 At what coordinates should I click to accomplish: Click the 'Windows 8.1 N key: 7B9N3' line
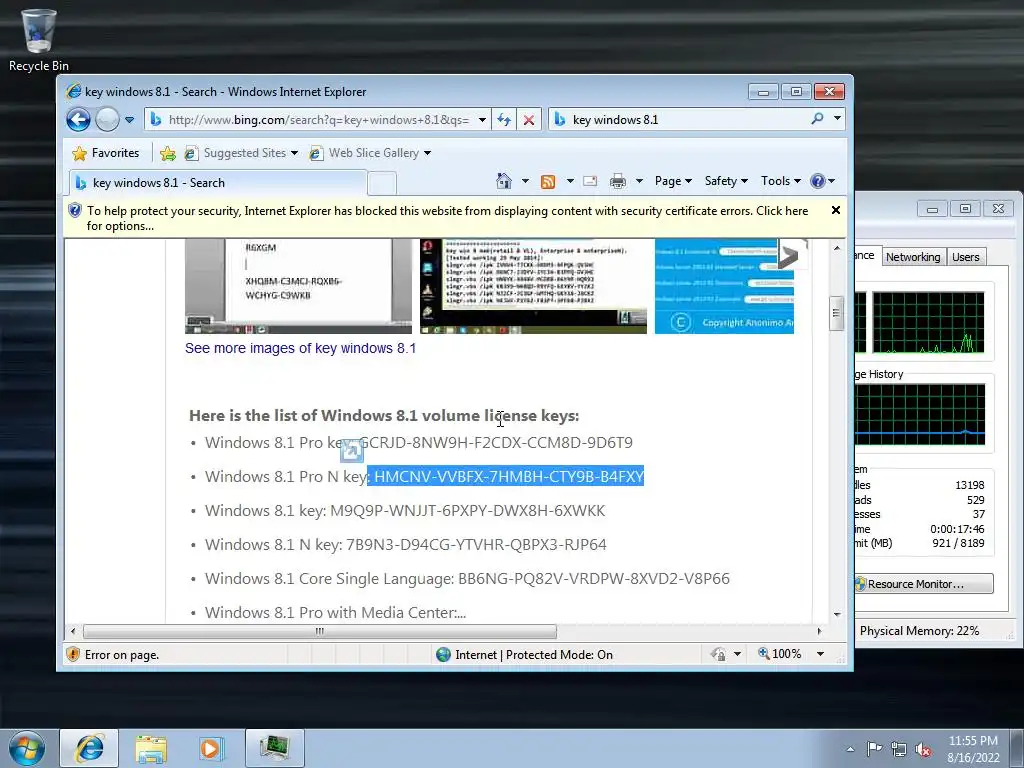point(406,544)
